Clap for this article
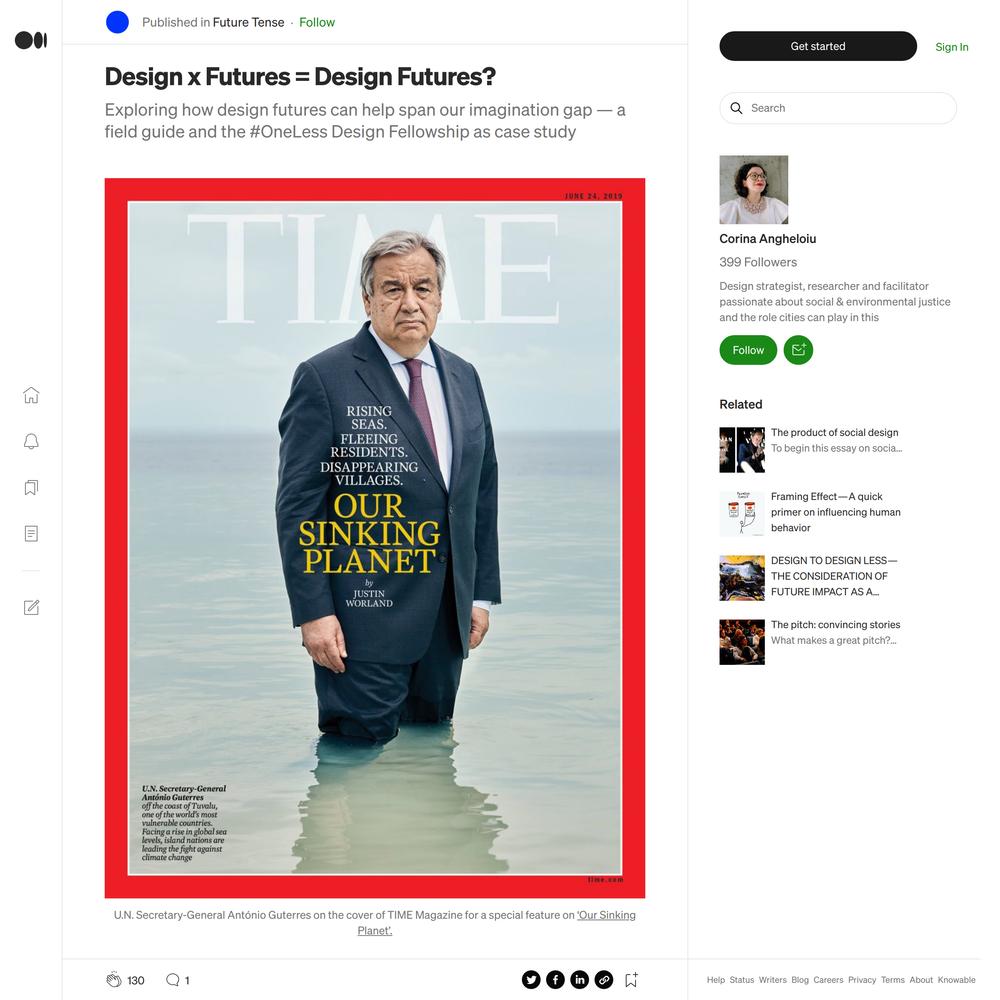 (x=114, y=980)
